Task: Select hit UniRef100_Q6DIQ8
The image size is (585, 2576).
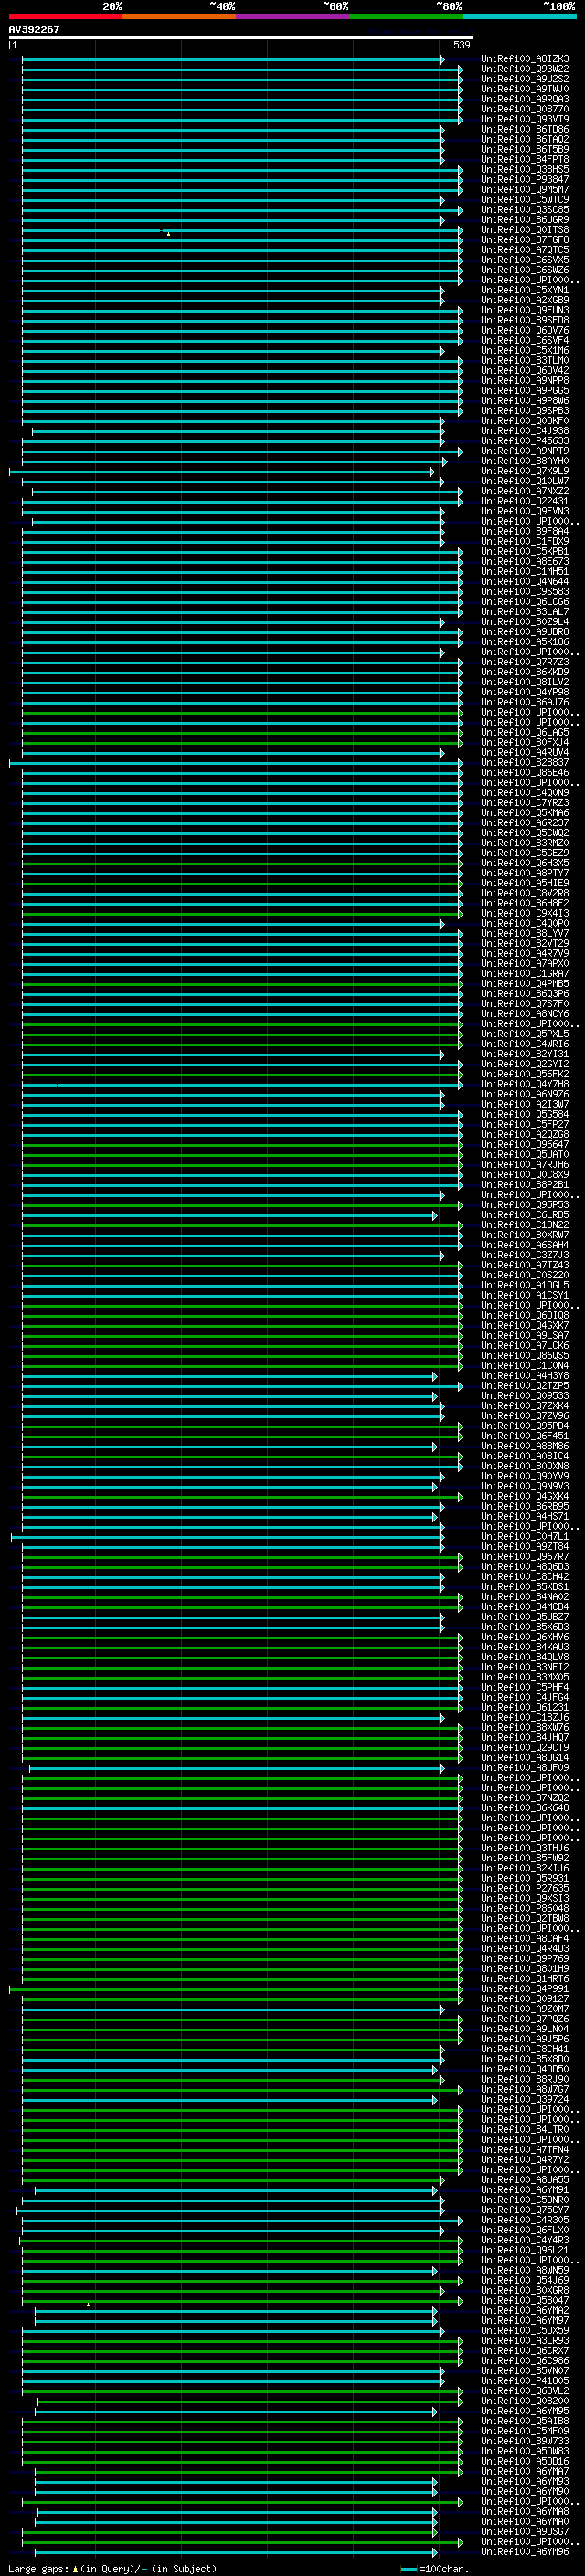Action: pyautogui.click(x=525, y=1316)
